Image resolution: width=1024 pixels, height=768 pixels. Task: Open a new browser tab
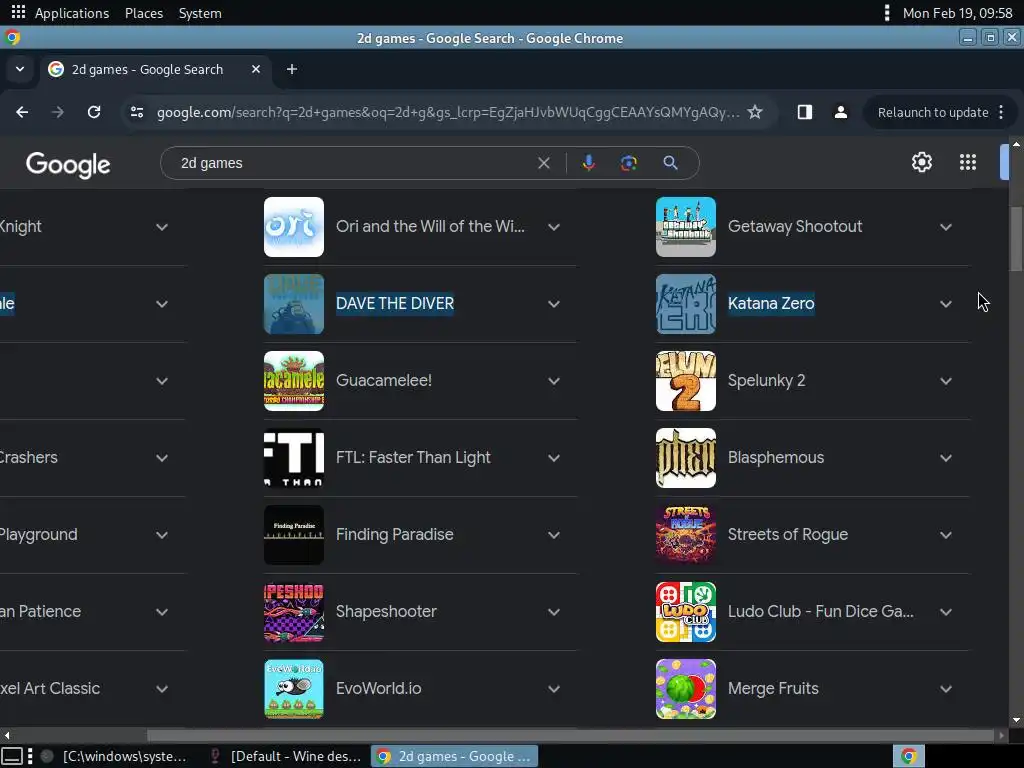tap(292, 69)
